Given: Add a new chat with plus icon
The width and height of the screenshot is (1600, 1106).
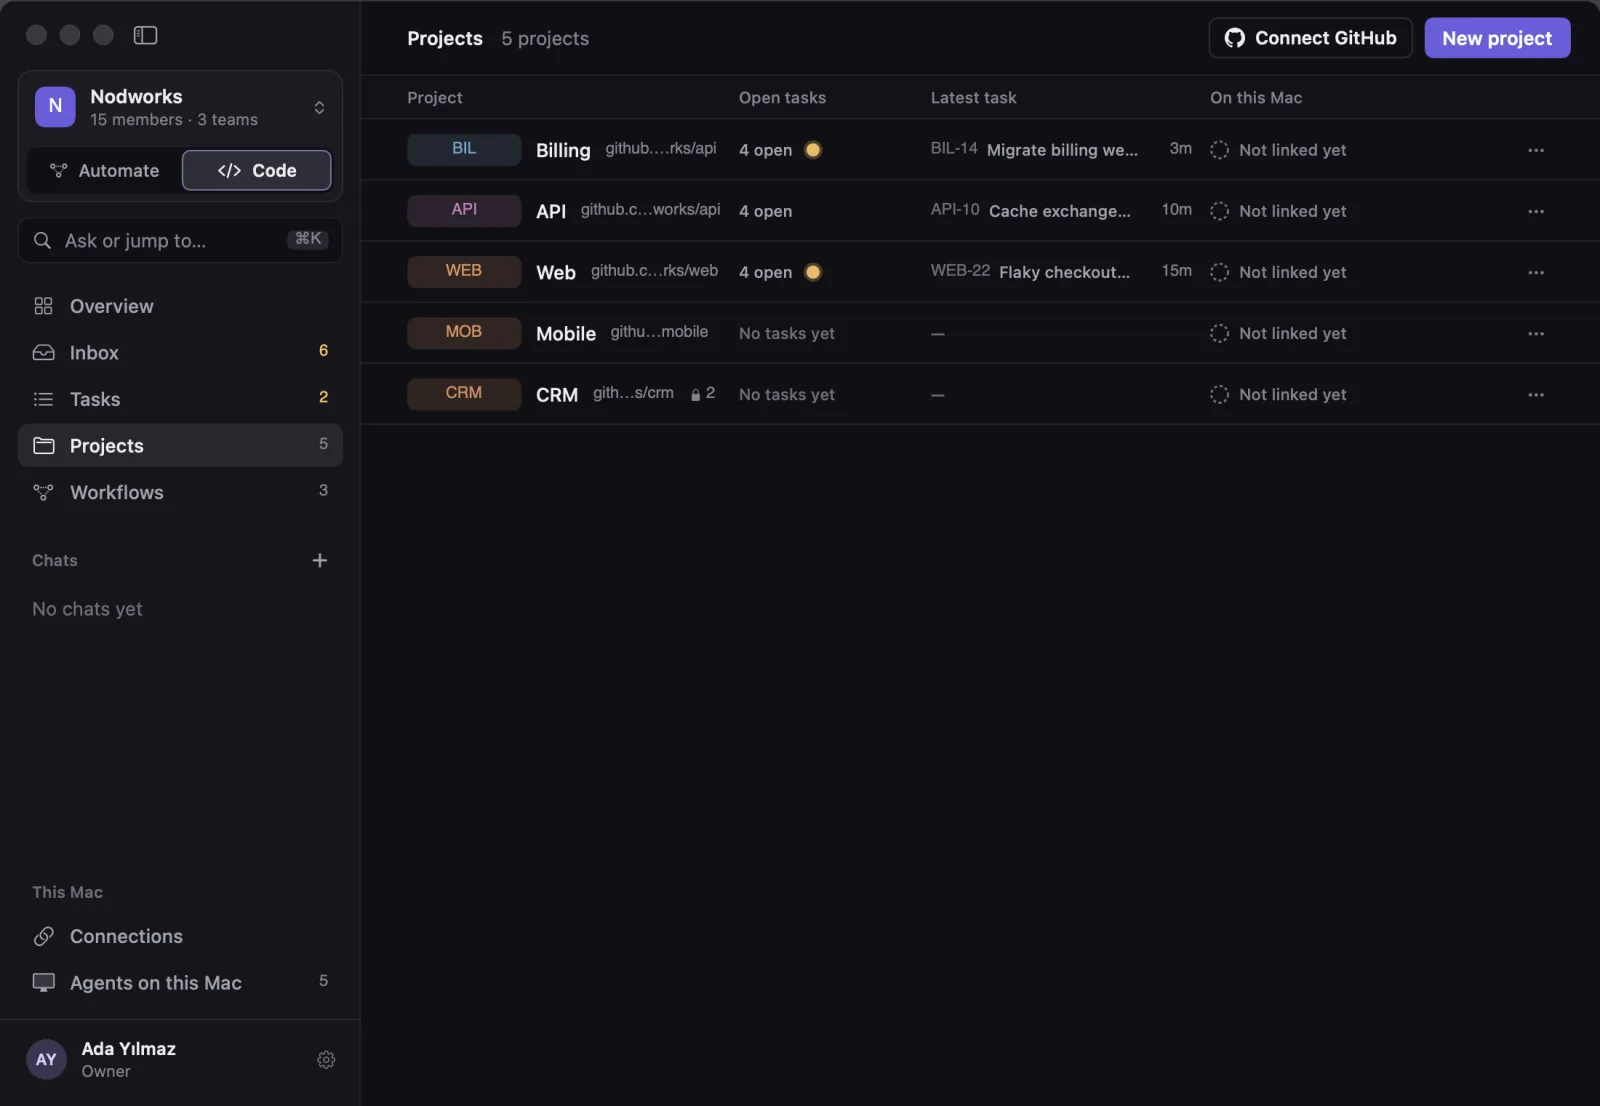Looking at the screenshot, I should click(x=320, y=560).
